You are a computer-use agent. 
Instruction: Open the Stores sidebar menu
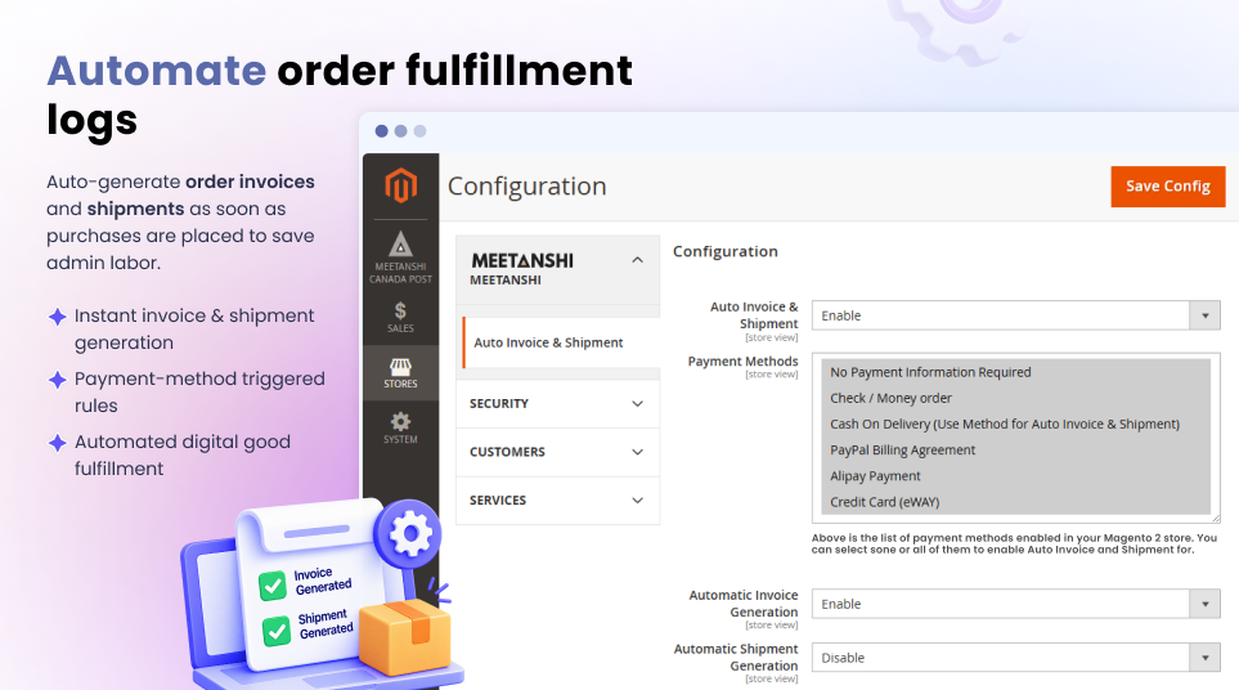click(x=400, y=373)
